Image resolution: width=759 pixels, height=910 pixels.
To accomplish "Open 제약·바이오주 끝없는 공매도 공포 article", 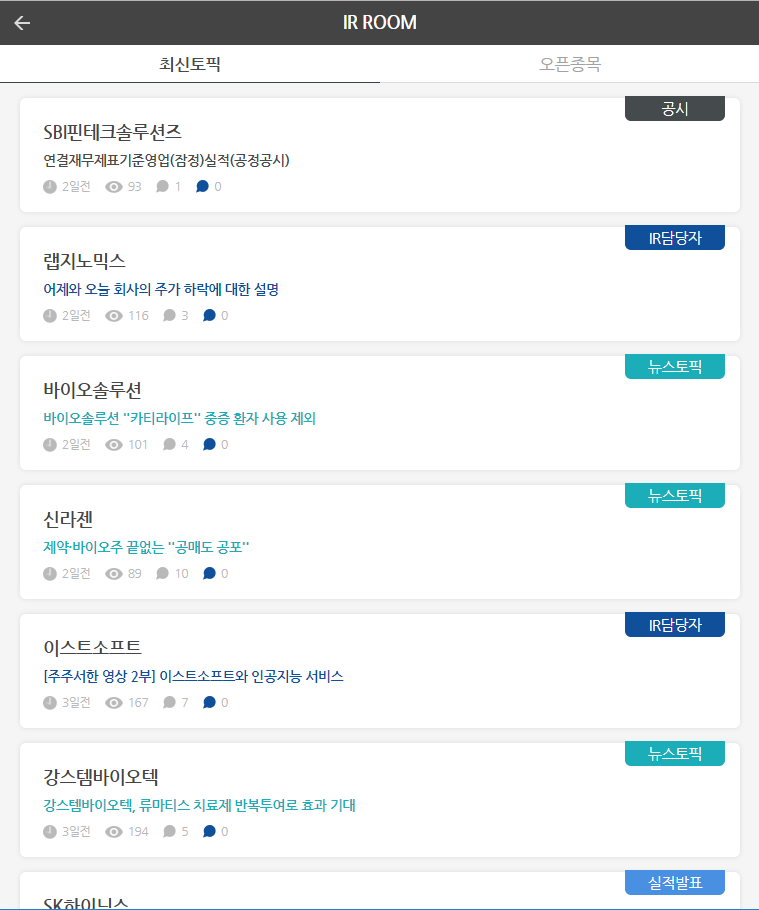I will click(146, 548).
